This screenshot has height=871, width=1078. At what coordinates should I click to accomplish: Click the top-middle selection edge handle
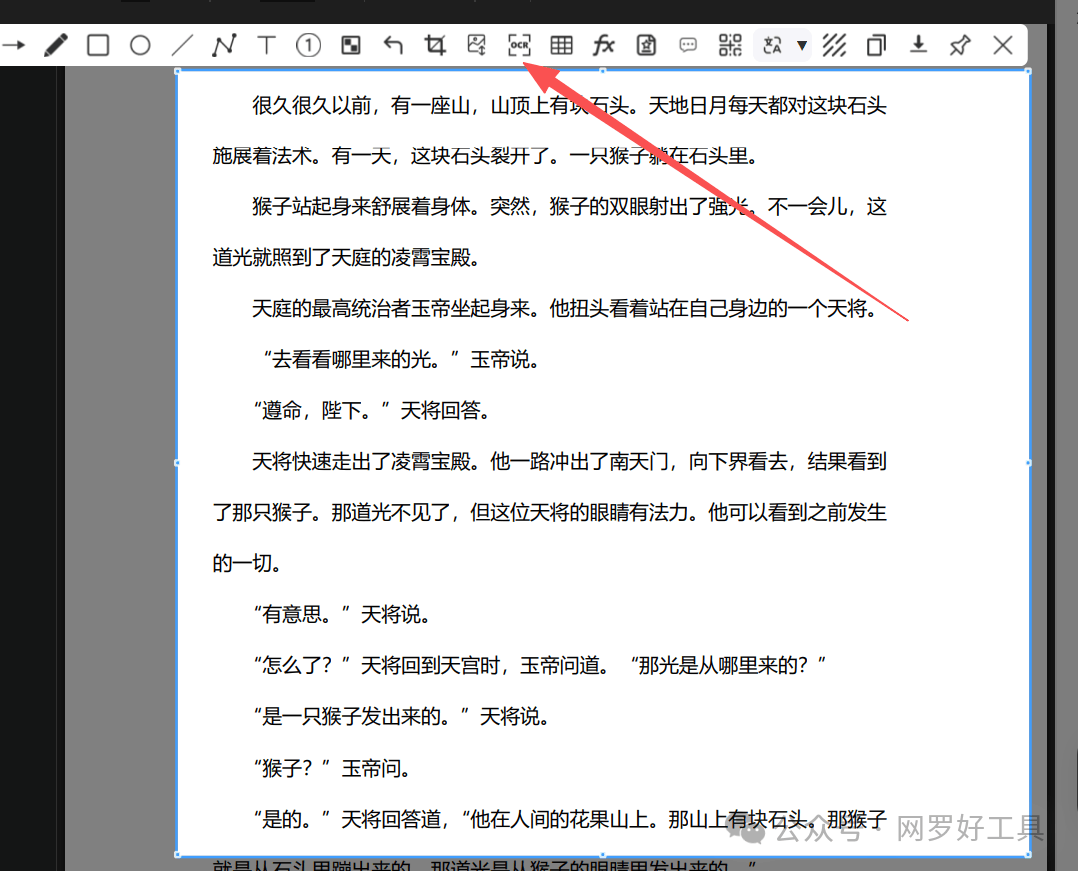pos(603,71)
